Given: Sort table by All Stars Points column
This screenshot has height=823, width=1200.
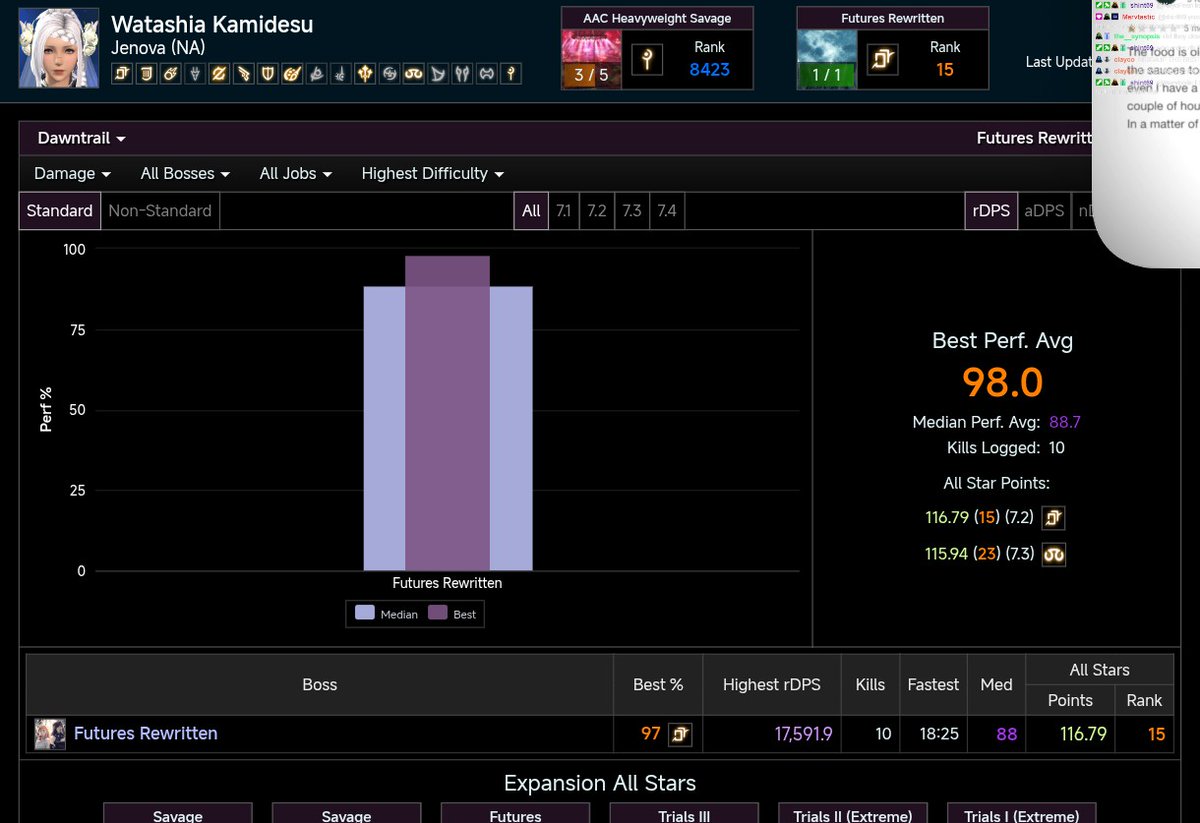Looking at the screenshot, I should [x=1070, y=701].
